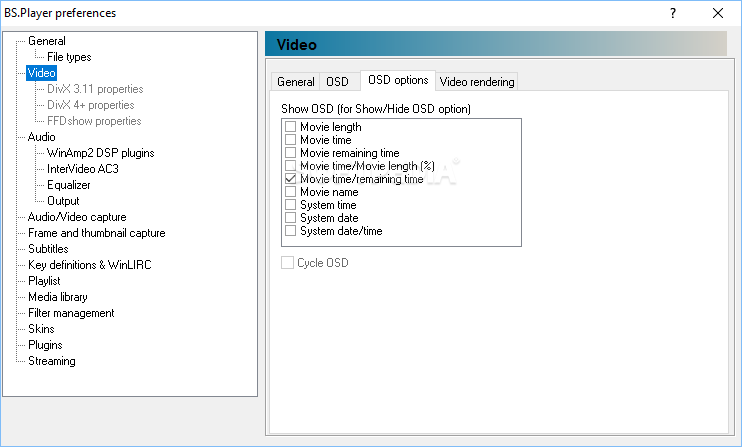Toggle the Movie name checkbox
The width and height of the screenshot is (742, 447).
291,192
